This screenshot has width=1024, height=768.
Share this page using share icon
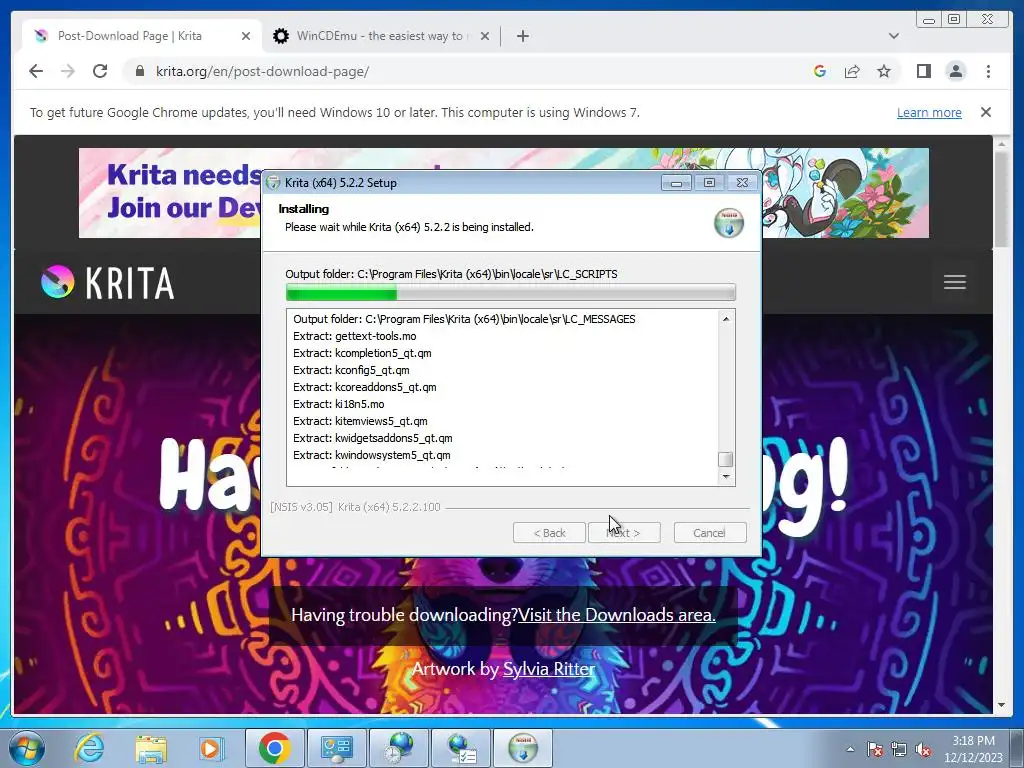852,71
